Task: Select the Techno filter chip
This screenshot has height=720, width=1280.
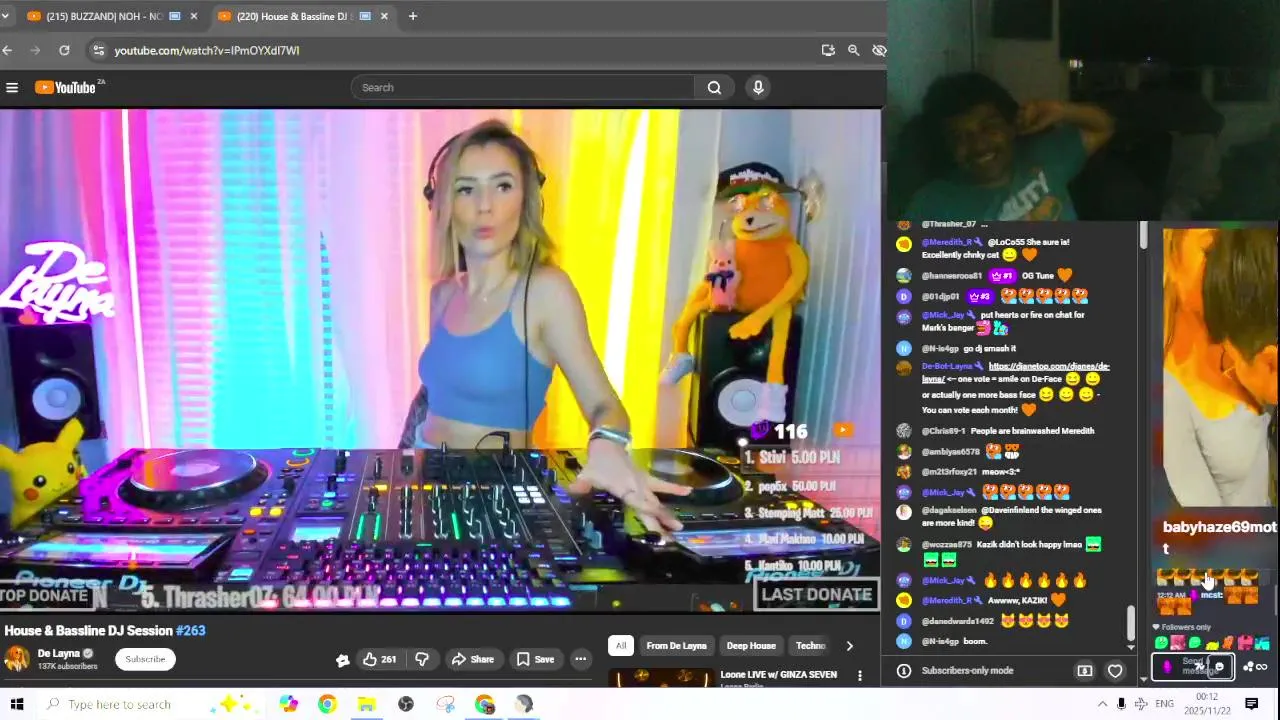Action: pyautogui.click(x=810, y=646)
